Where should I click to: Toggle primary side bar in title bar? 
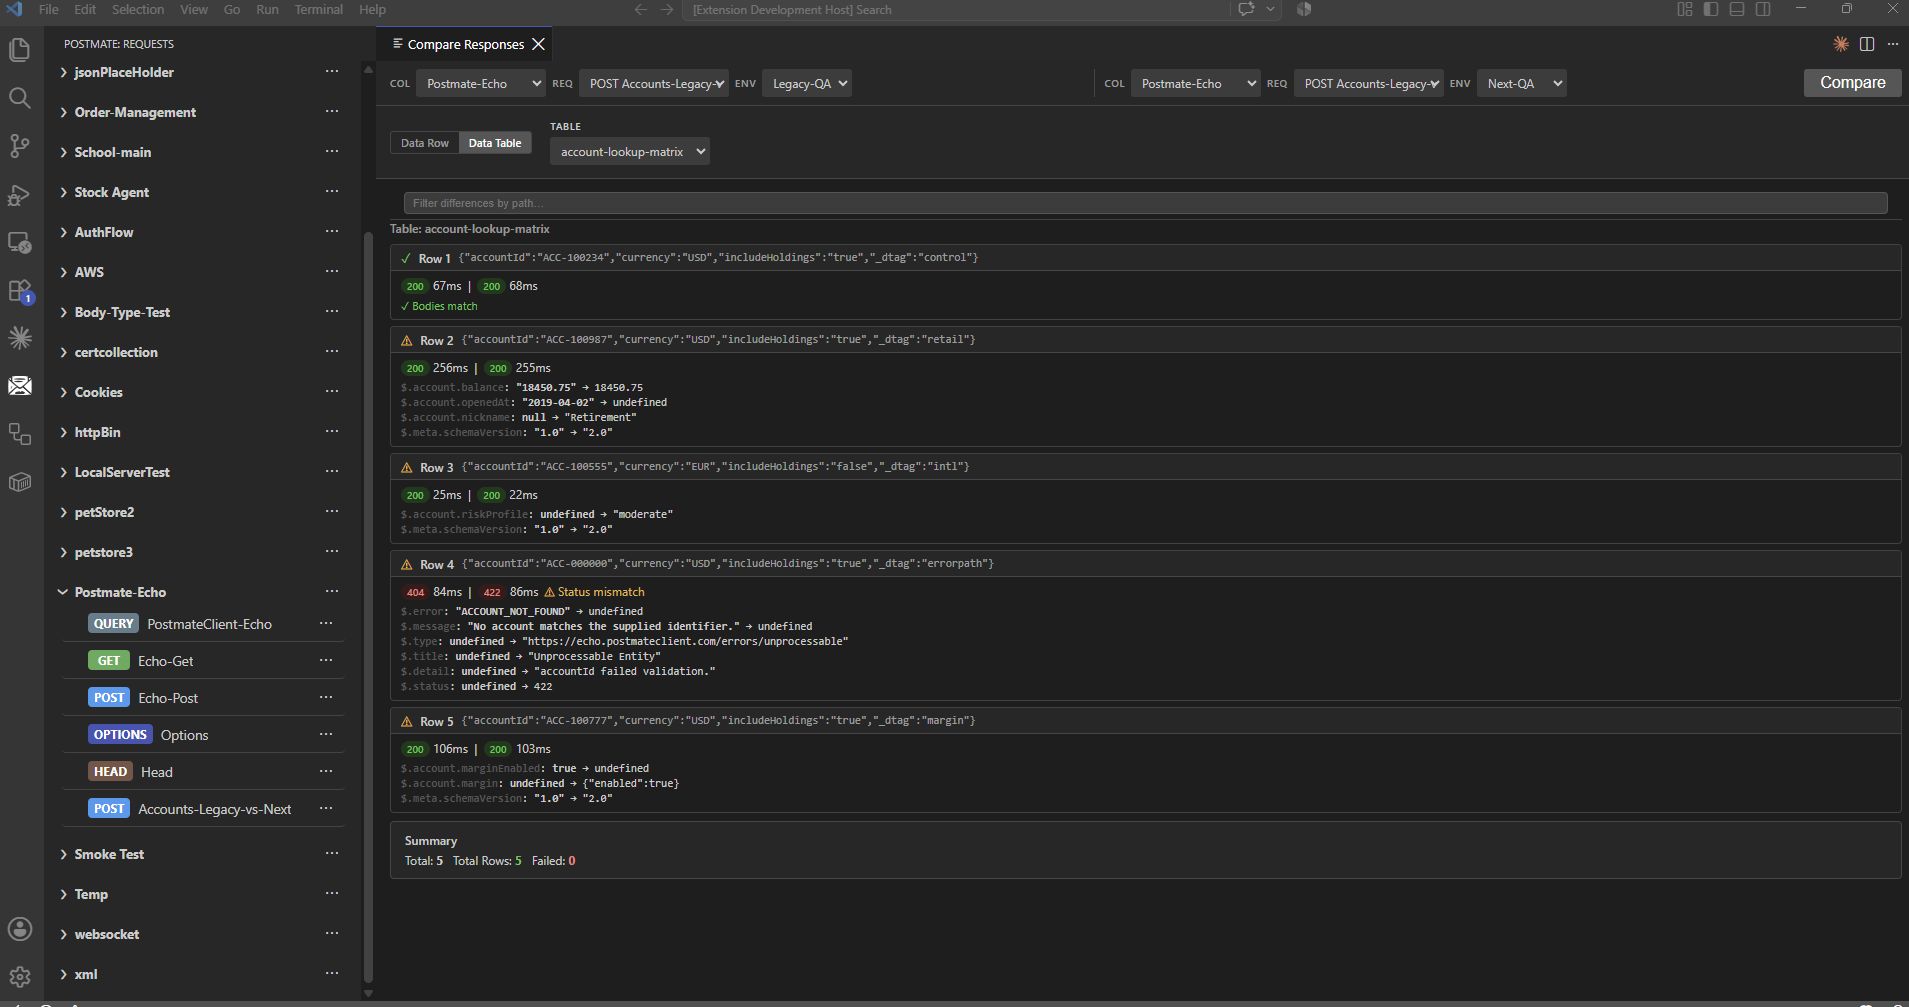coord(1711,9)
